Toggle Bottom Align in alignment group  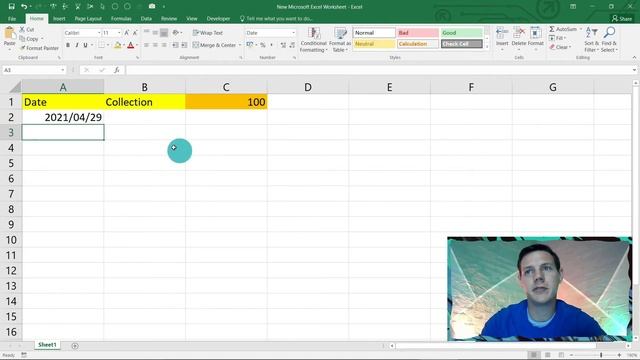[164, 33]
